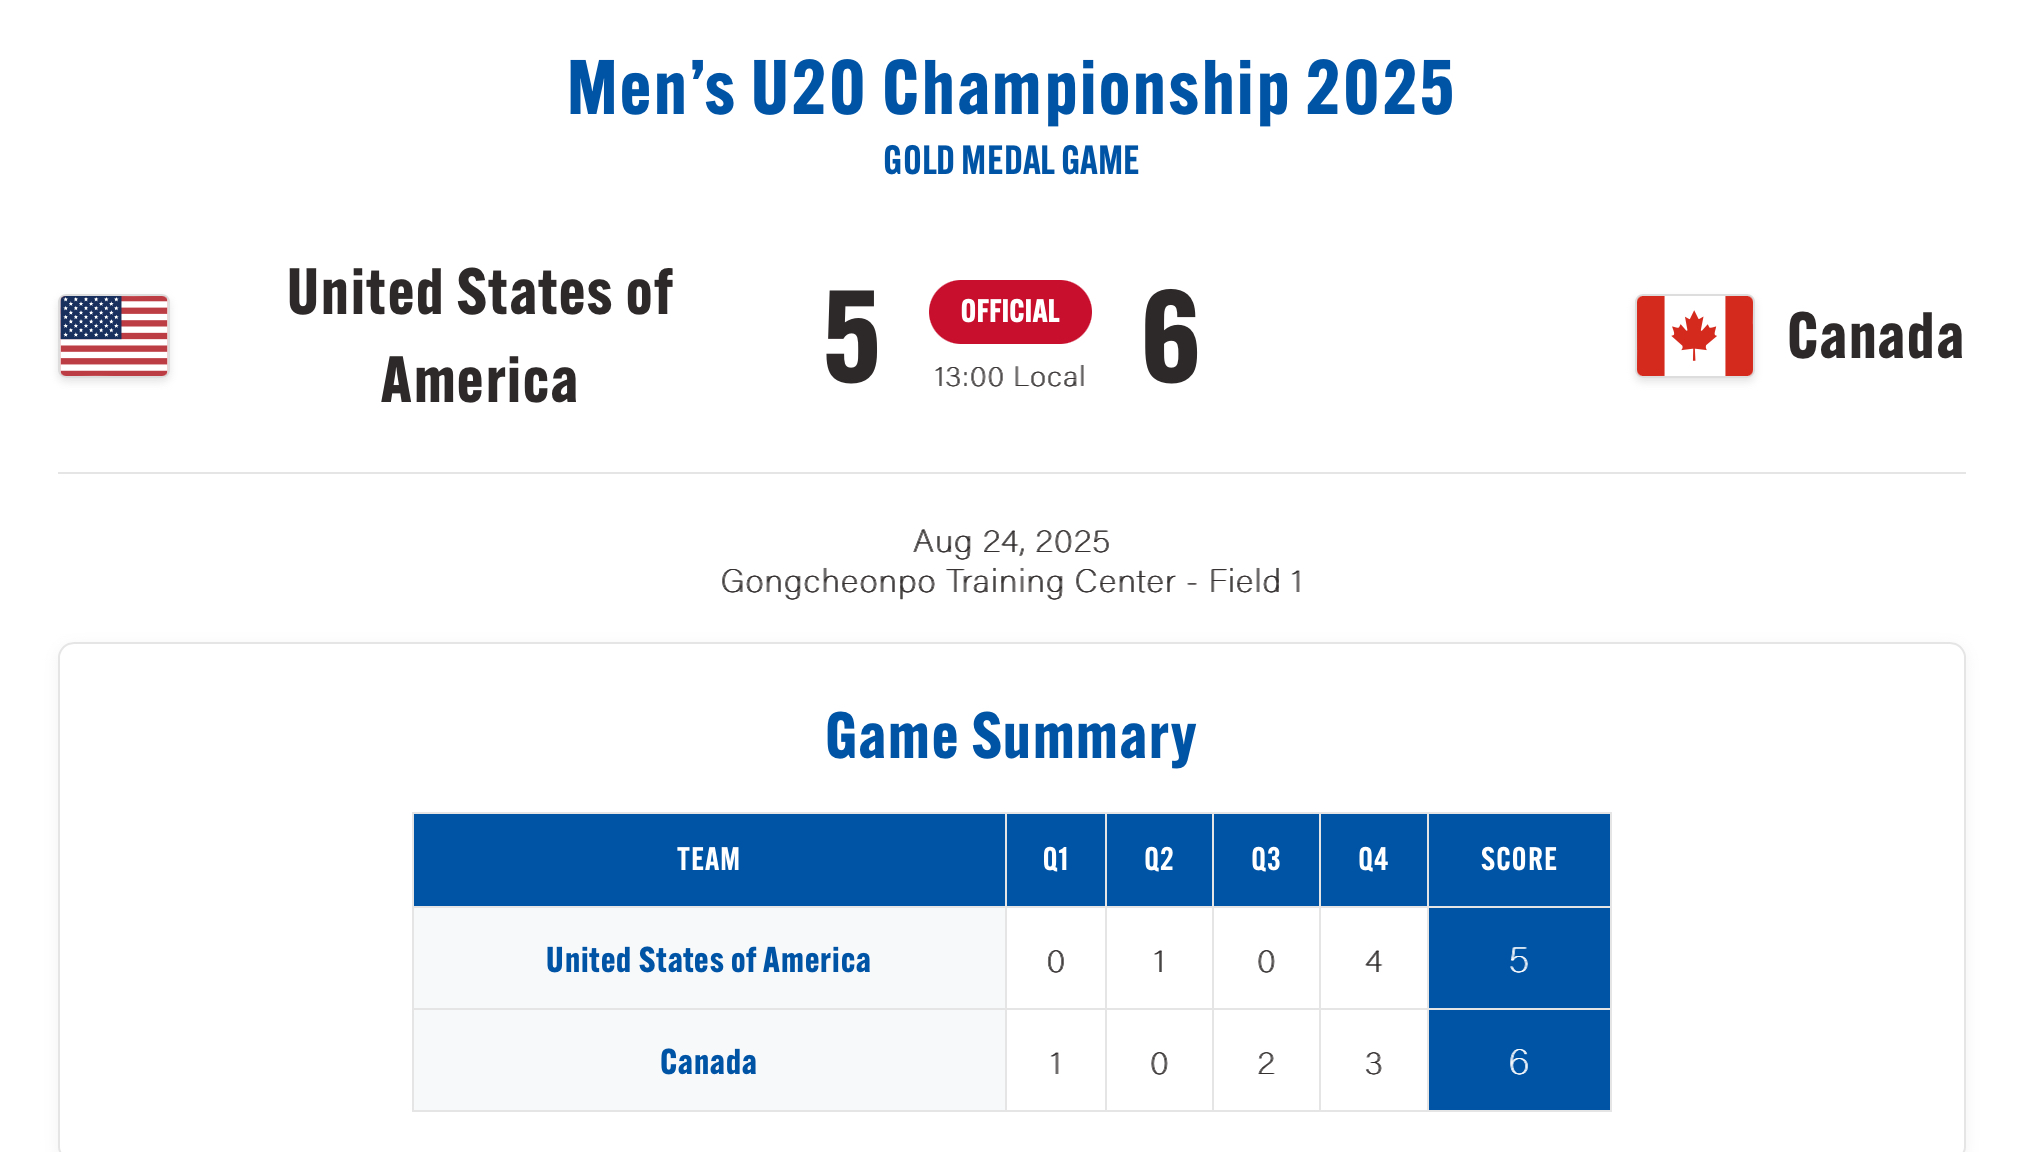Click Canada's final score cell showing 6
2024x1152 pixels.
click(1519, 1061)
